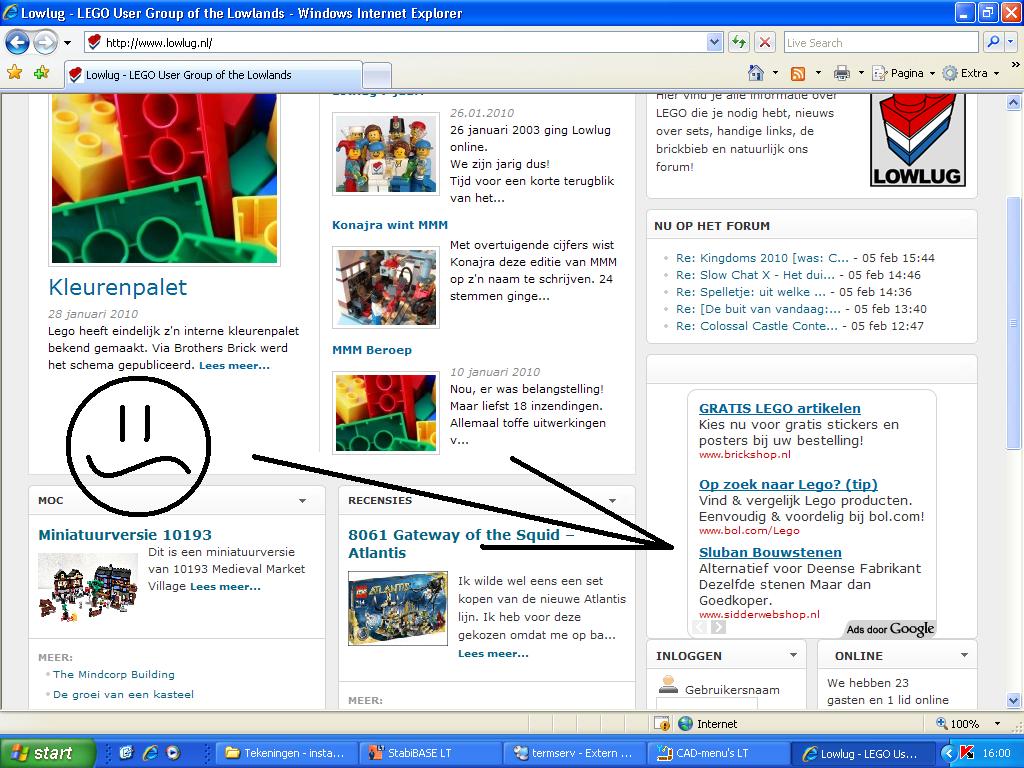Click the vertical scrollbar up arrow

[1014, 103]
